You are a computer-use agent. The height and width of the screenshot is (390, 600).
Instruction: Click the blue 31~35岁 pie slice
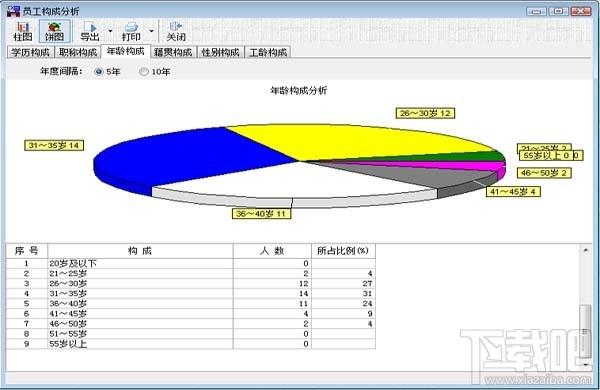tap(184, 157)
